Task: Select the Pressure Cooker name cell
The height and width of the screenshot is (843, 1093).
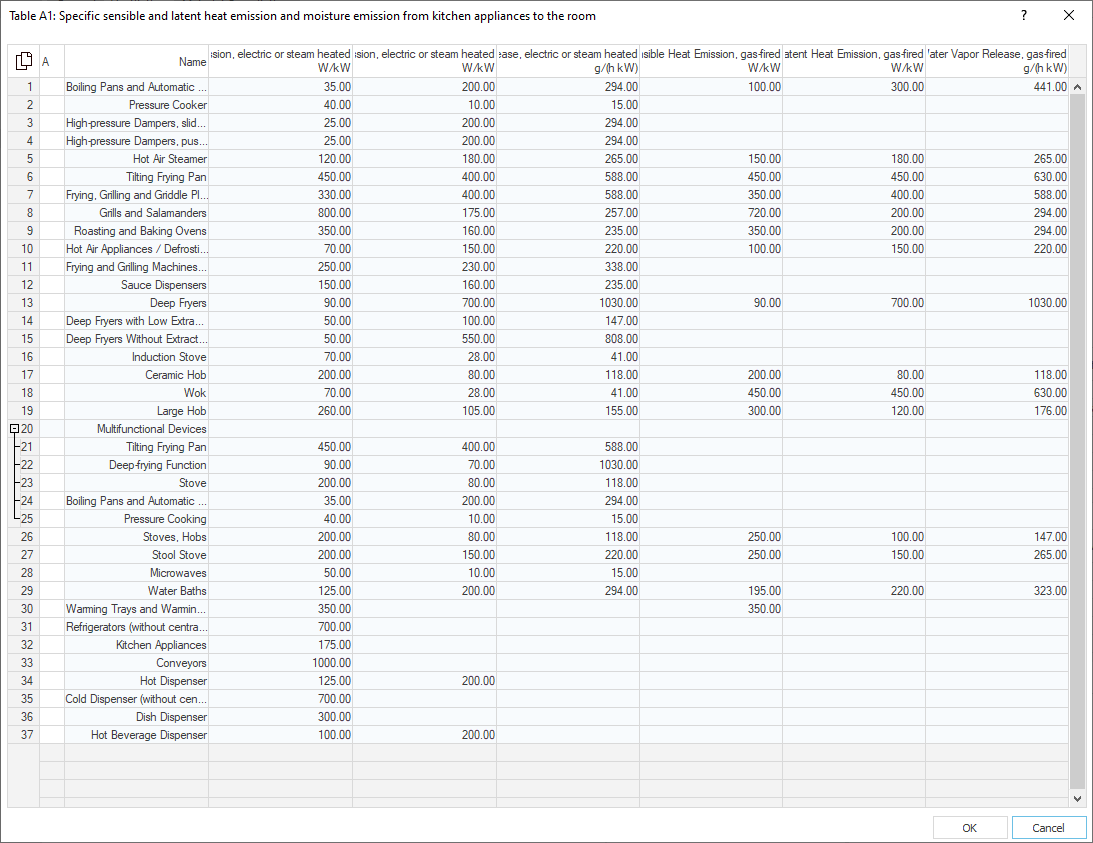Action: click(x=137, y=105)
